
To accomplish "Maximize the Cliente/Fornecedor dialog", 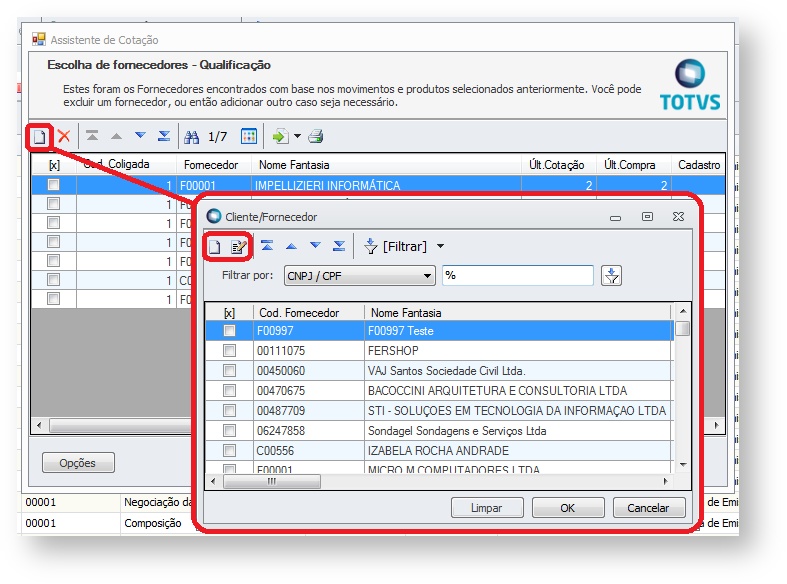I will point(647,216).
